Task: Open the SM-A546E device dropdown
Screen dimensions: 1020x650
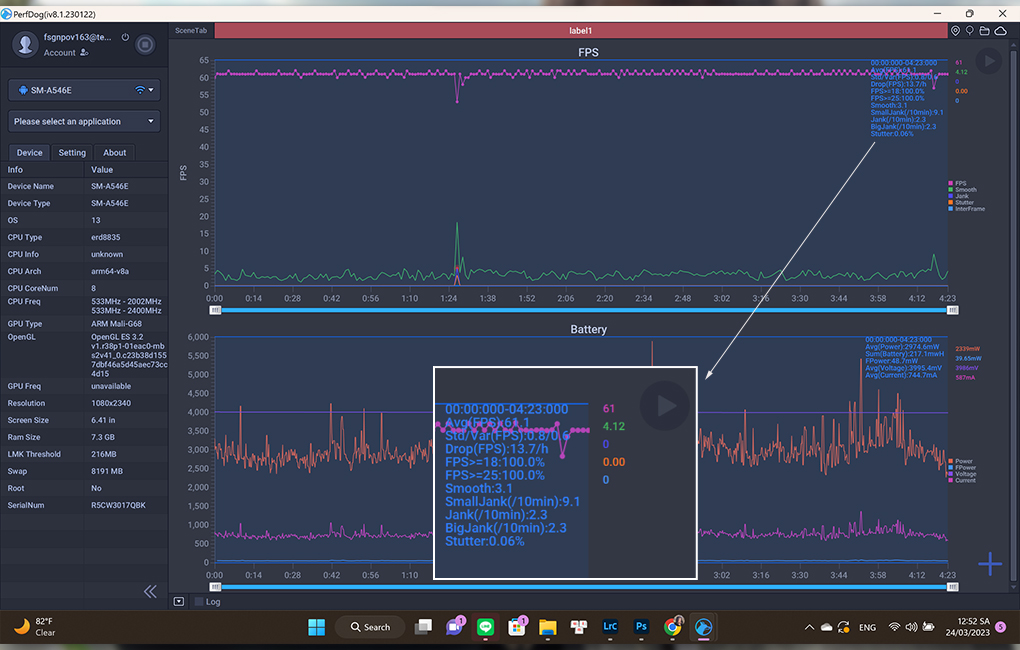Action: coord(84,90)
